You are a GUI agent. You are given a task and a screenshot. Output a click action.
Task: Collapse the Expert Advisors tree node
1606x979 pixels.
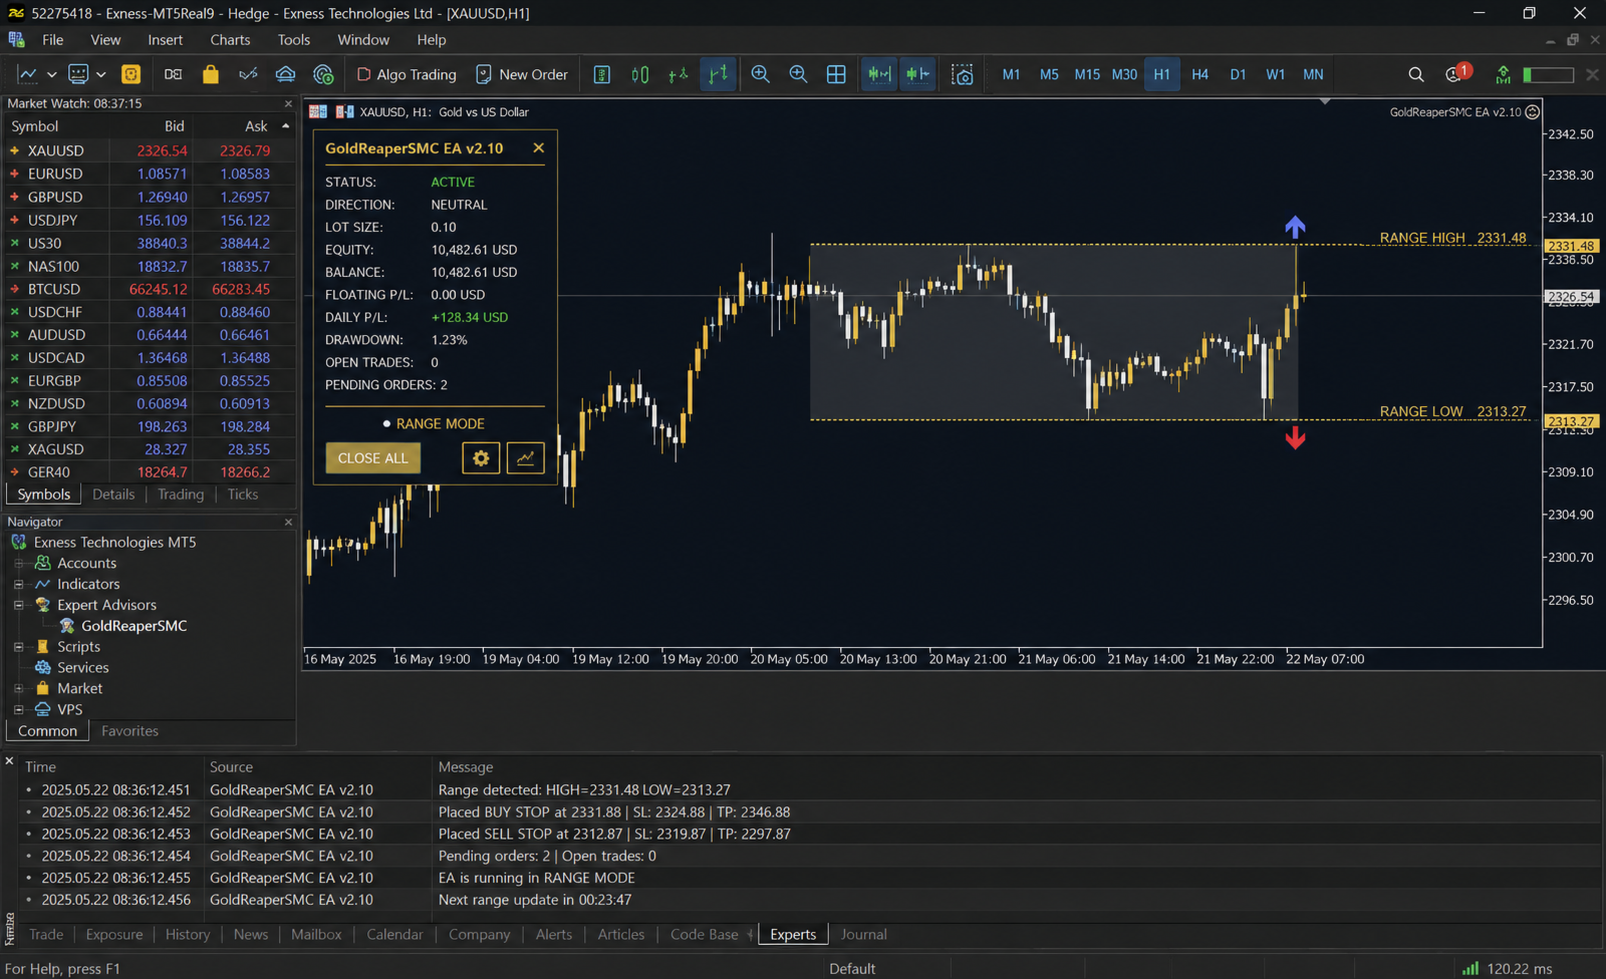[x=19, y=605]
